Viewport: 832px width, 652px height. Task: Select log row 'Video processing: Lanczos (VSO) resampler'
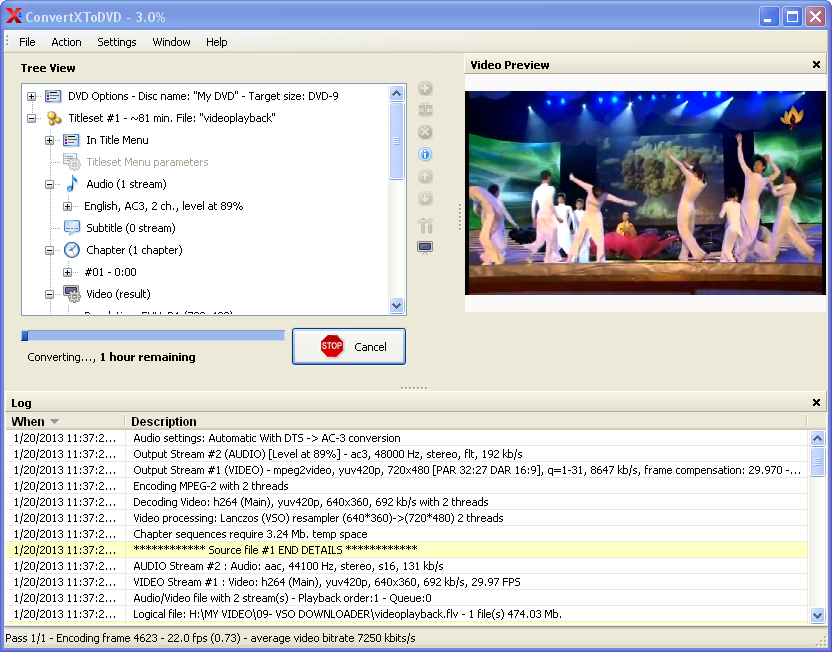click(406, 518)
